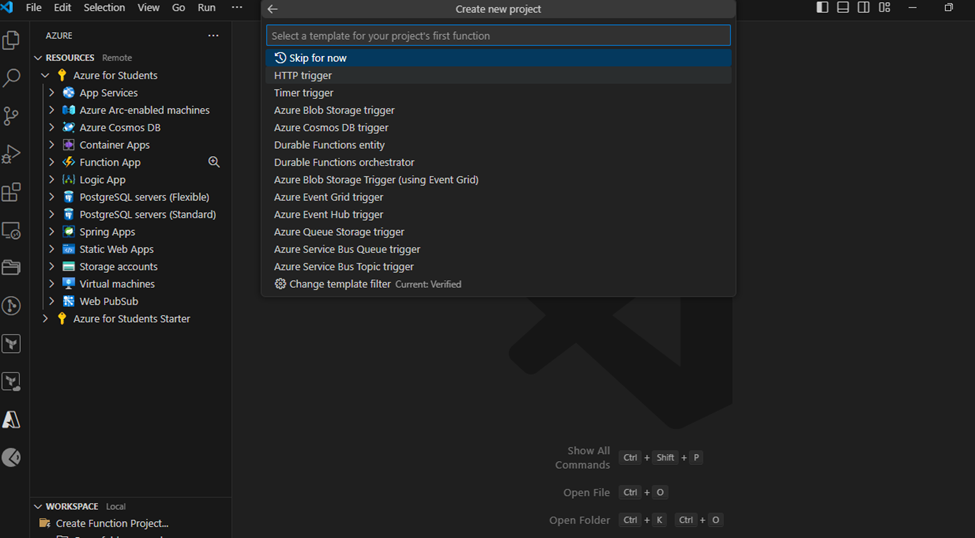
Task: Collapse the Azure for Students subscription
Action: [45, 75]
